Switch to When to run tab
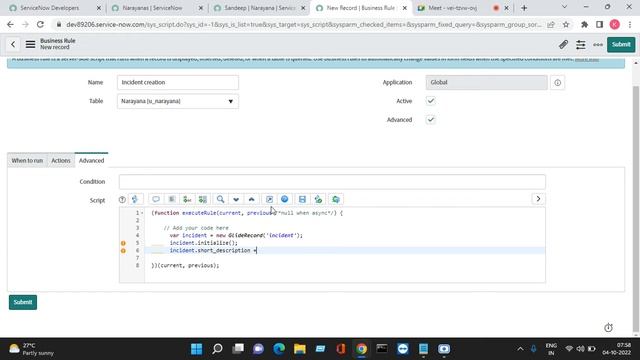This screenshot has width=640, height=360. pyautogui.click(x=27, y=160)
